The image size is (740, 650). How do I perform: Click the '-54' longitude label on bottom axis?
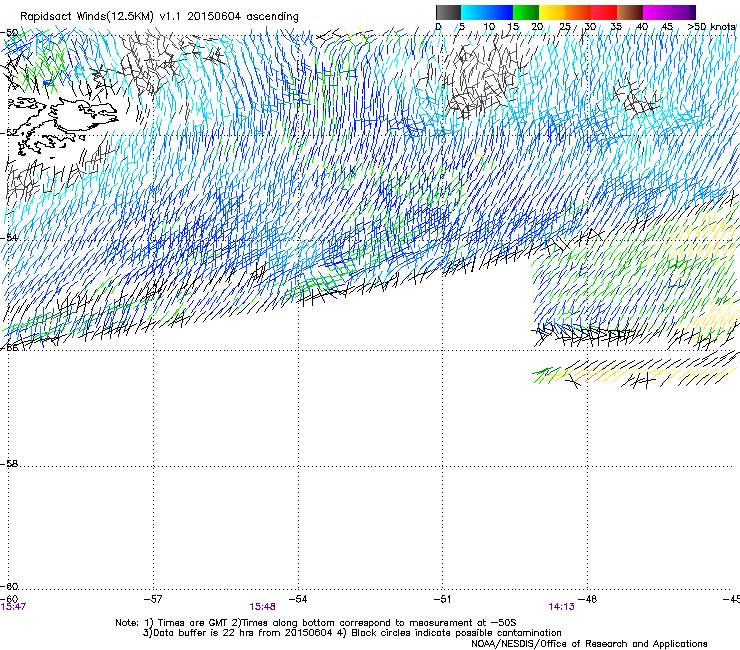298,599
